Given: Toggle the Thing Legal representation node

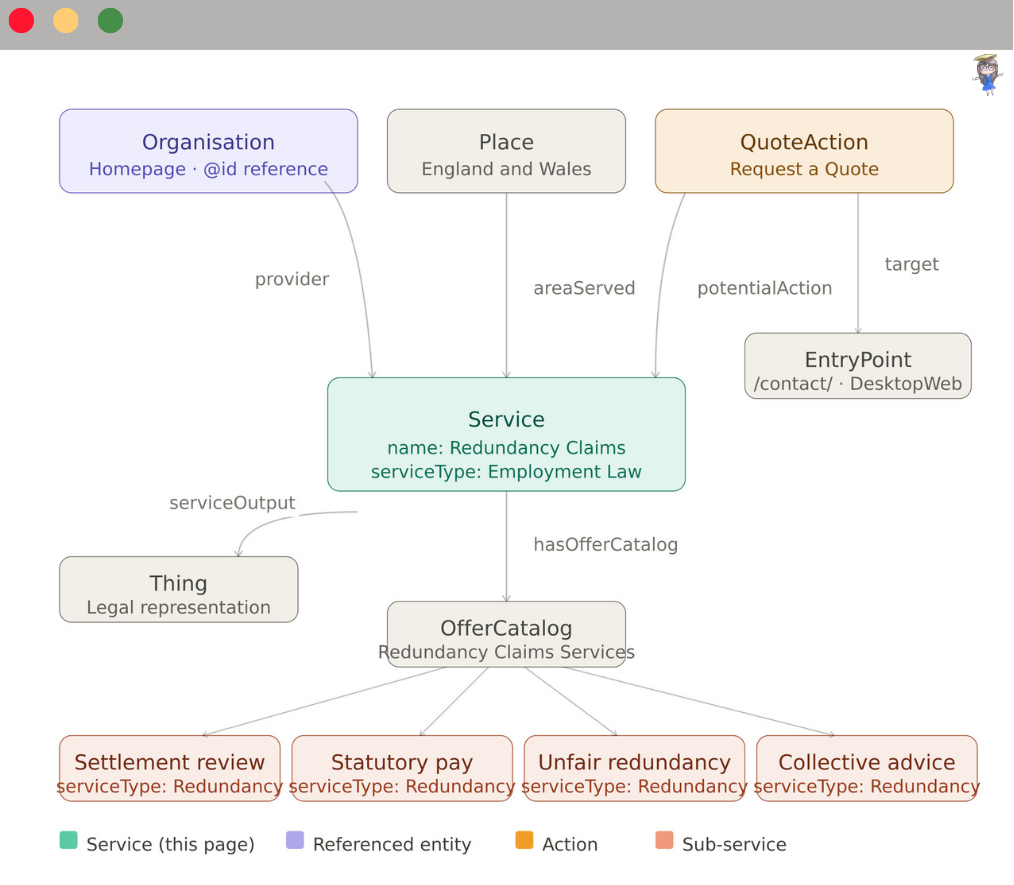Looking at the screenshot, I should click(178, 589).
